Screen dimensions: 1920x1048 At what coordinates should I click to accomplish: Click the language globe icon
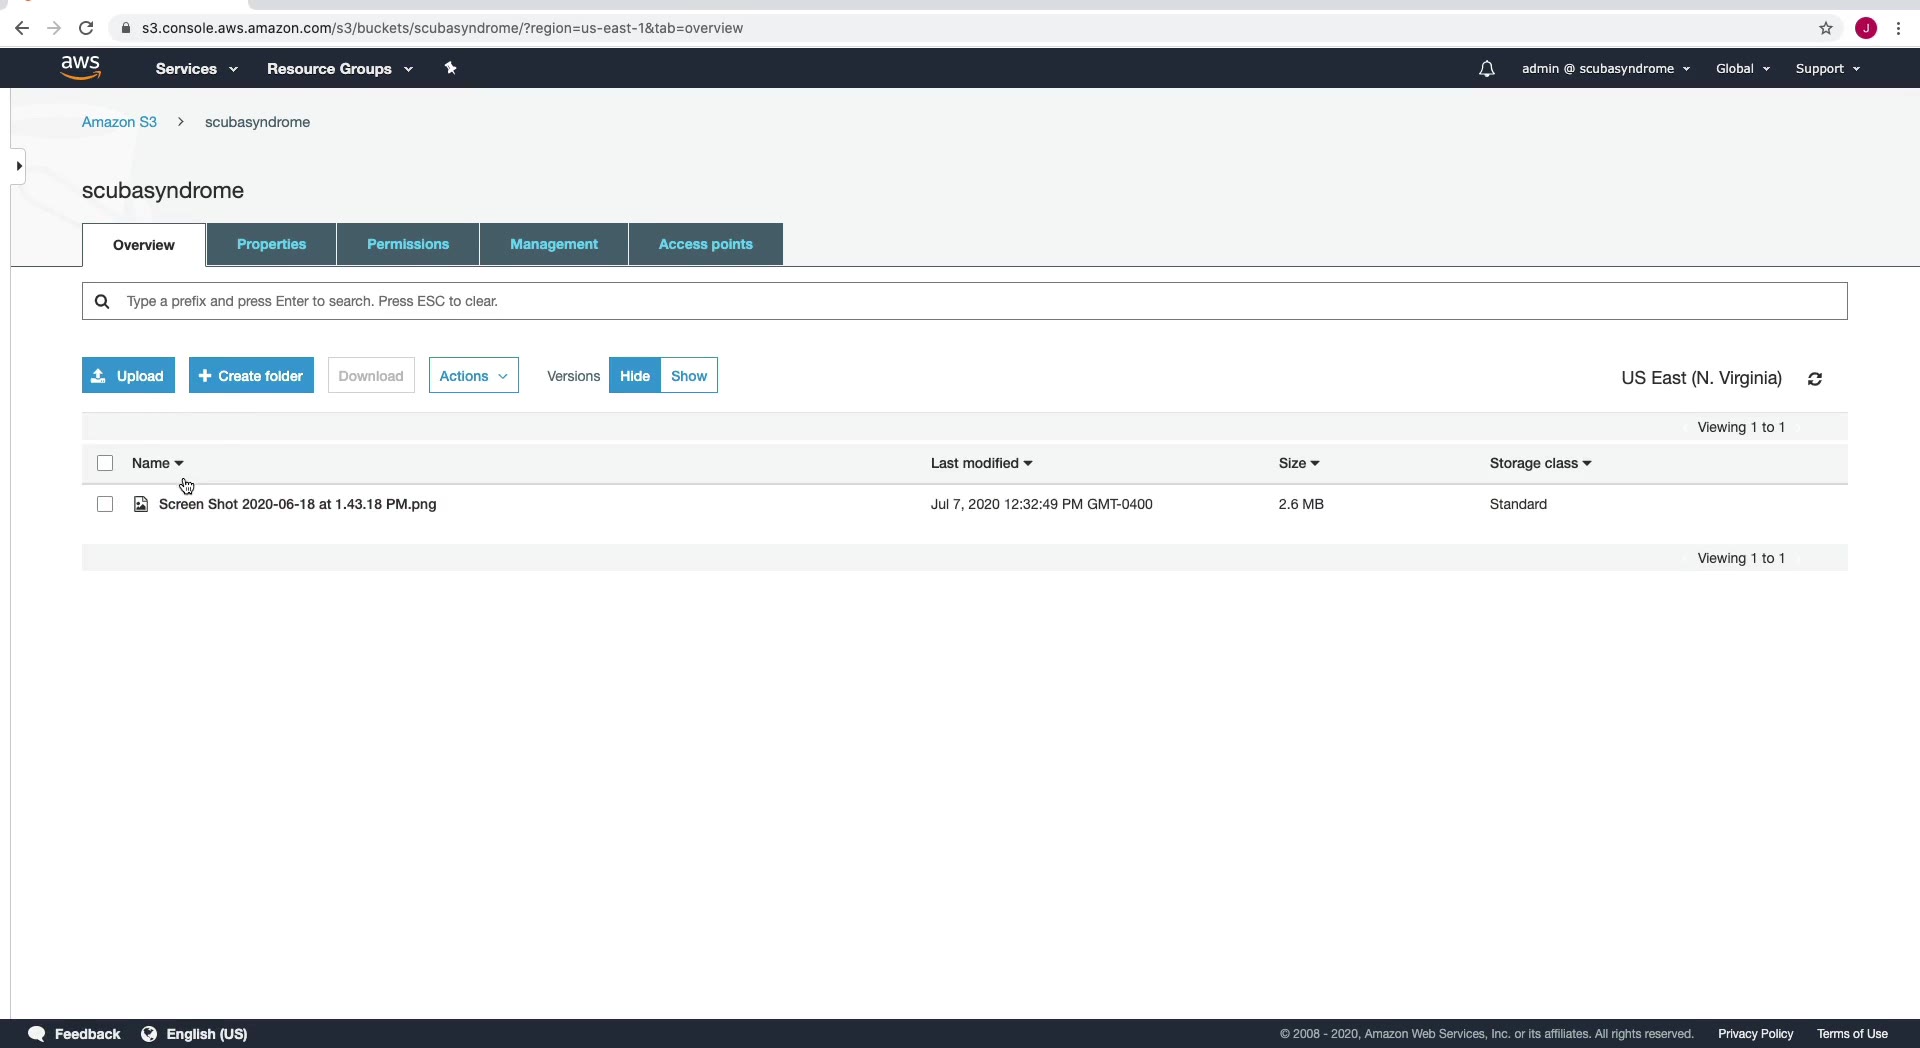click(149, 1034)
